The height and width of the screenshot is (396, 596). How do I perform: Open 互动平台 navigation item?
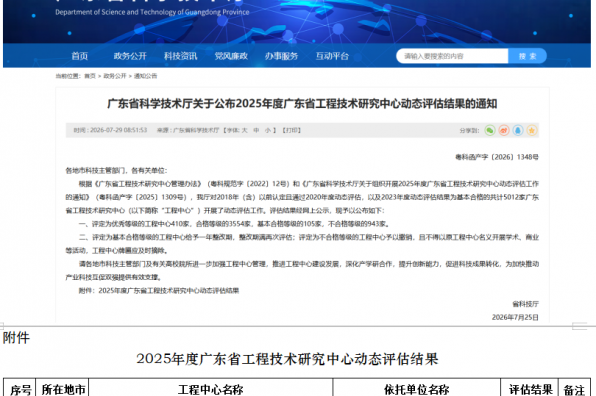coord(332,56)
